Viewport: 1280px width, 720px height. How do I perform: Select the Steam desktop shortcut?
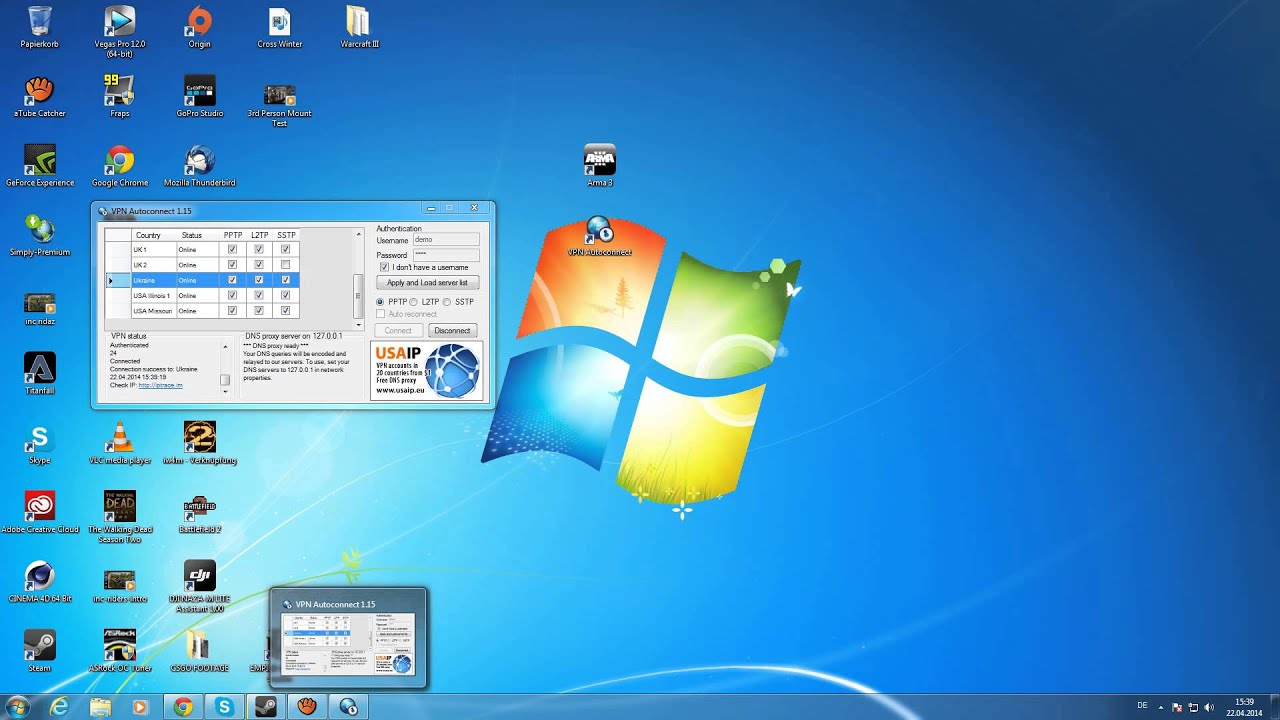pos(40,651)
